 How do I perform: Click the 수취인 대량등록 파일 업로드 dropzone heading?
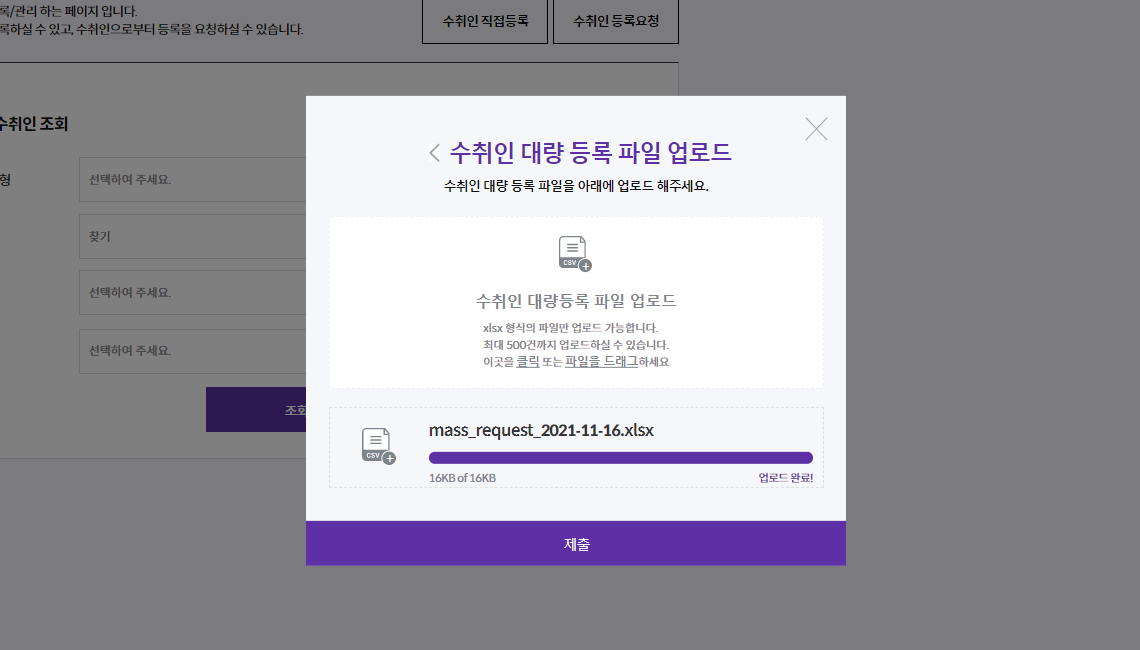tap(576, 300)
